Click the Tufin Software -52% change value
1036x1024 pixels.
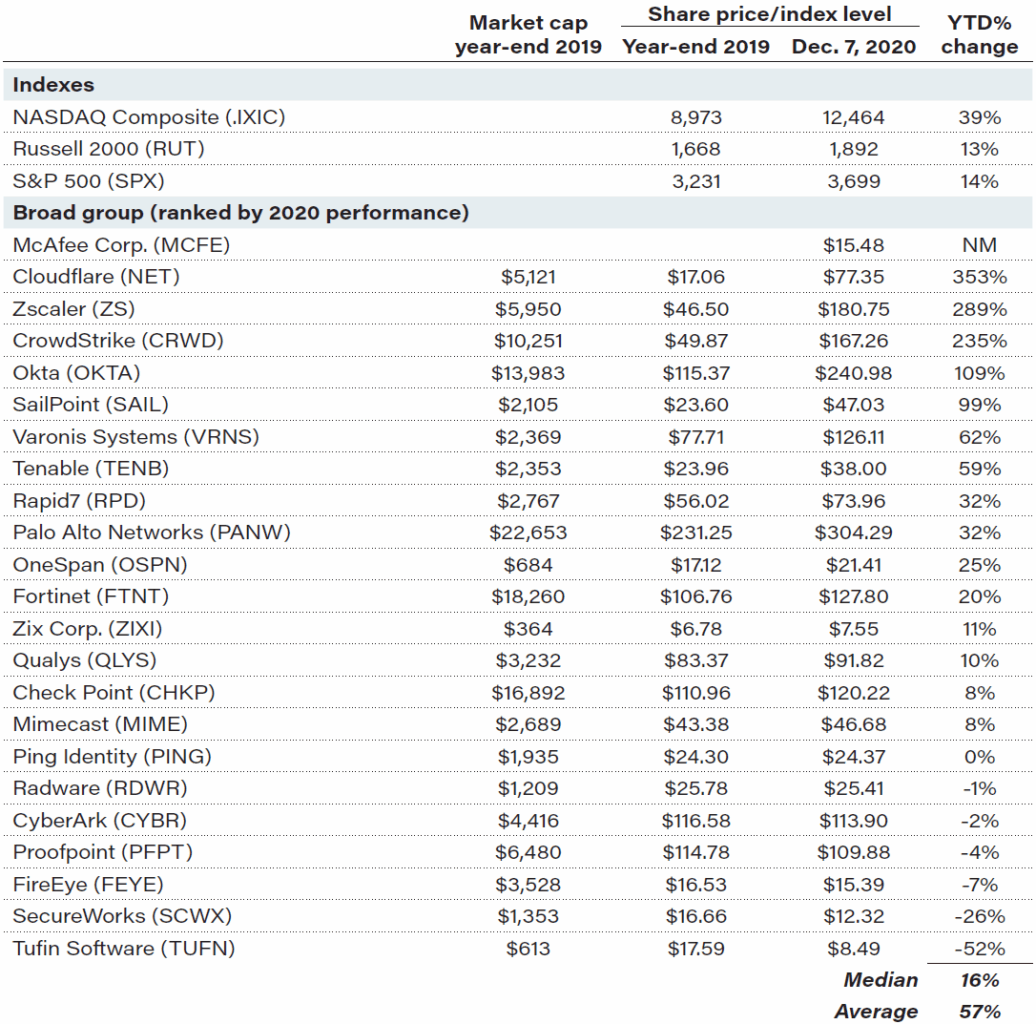[x=980, y=949]
